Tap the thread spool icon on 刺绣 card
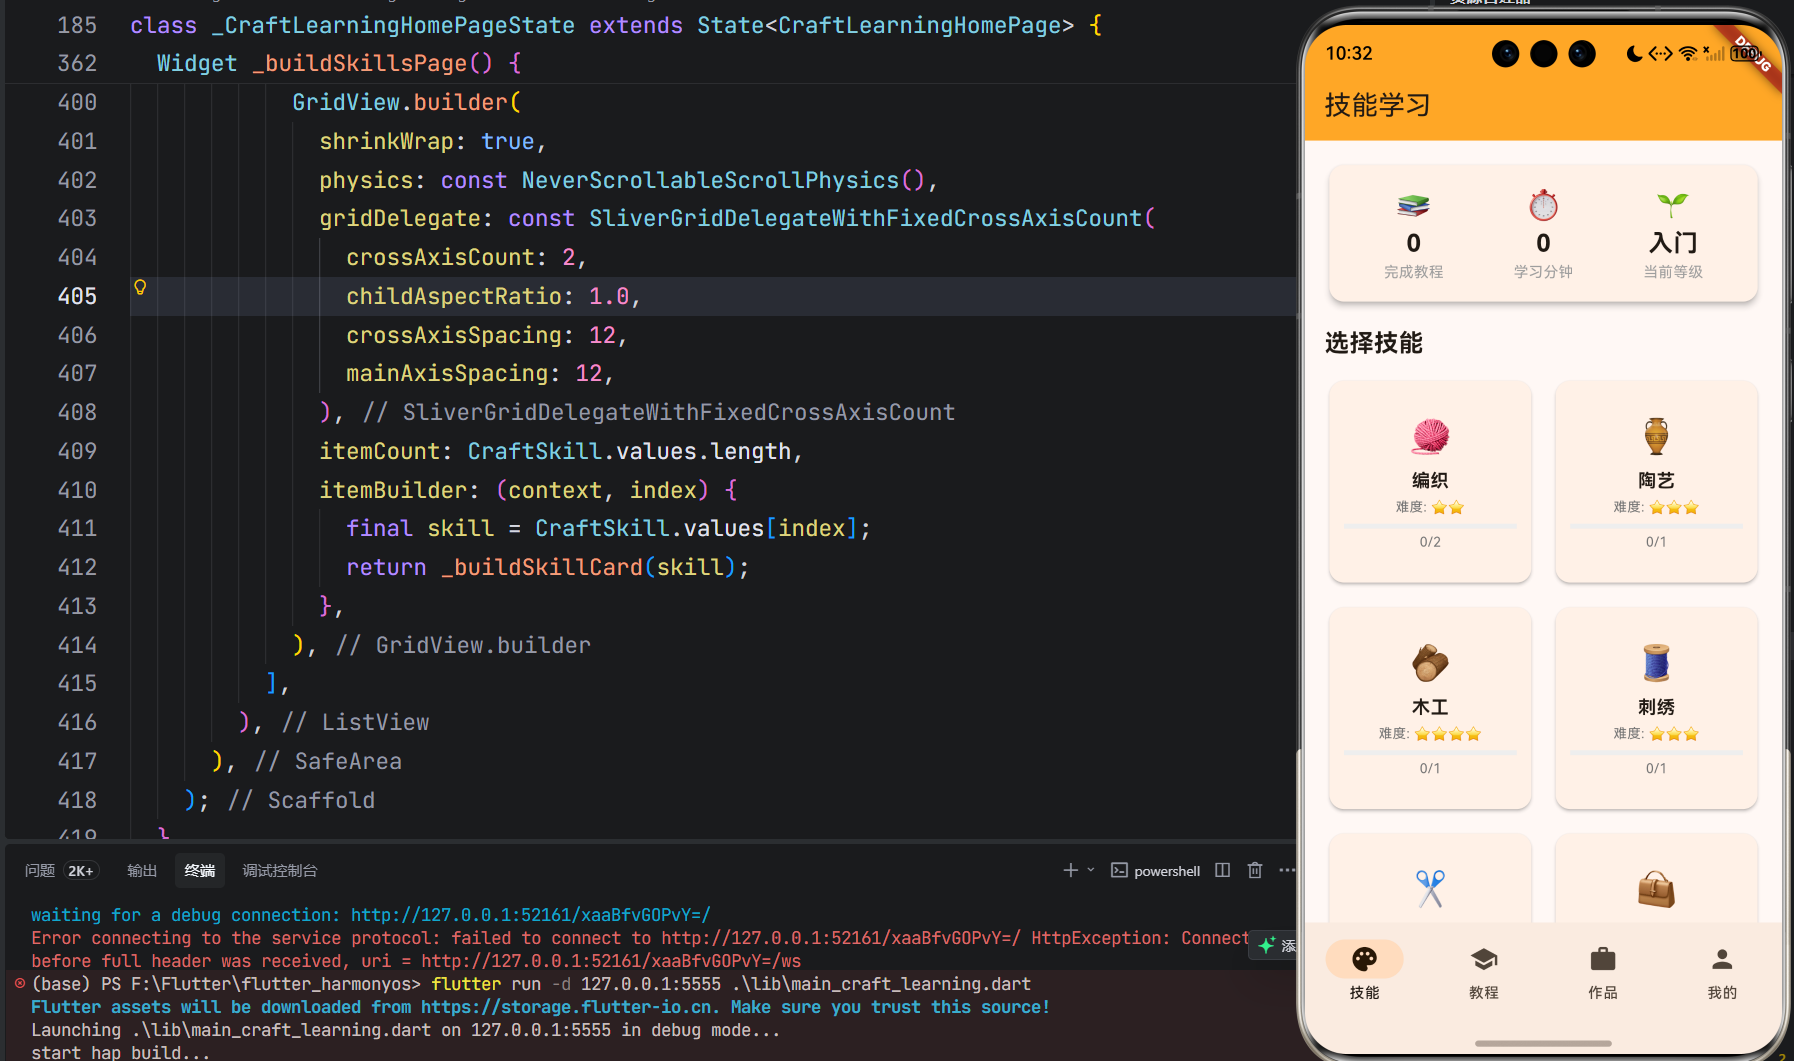Image resolution: width=1794 pixels, height=1061 pixels. point(1656,662)
